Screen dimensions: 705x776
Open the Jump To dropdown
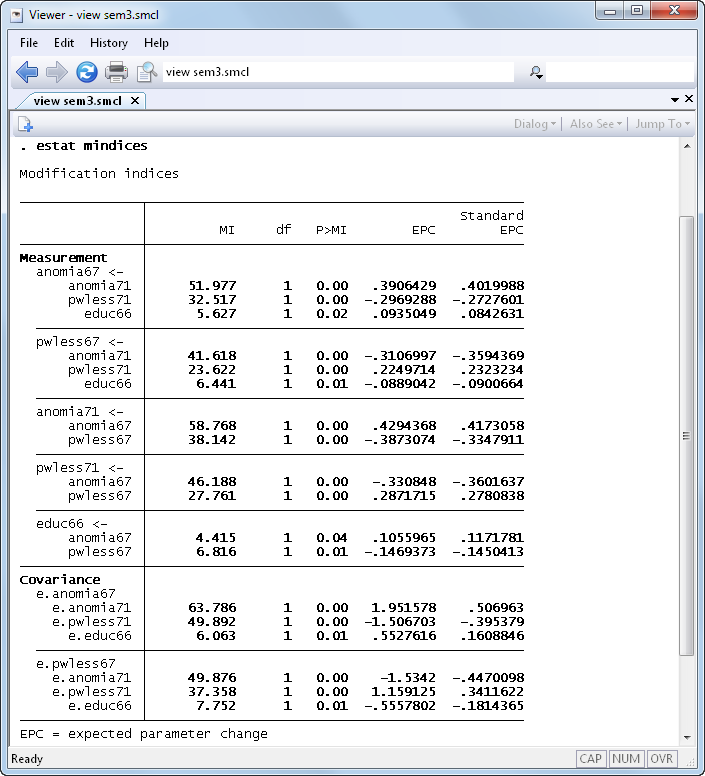point(662,124)
